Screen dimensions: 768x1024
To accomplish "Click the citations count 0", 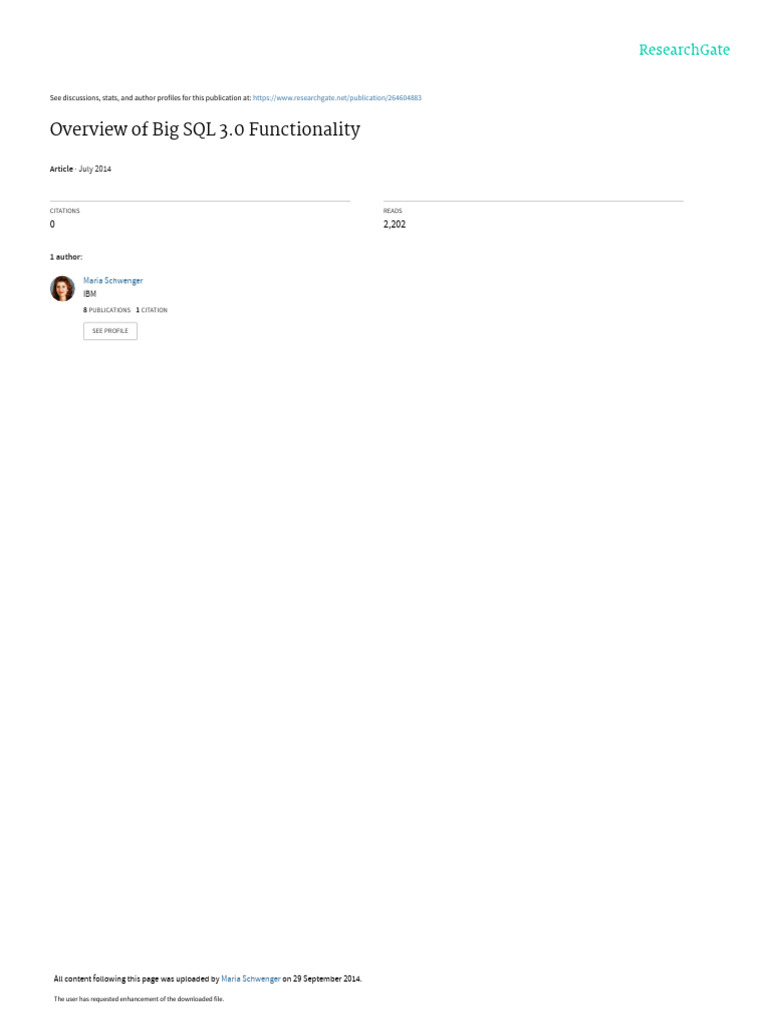I will point(52,224).
